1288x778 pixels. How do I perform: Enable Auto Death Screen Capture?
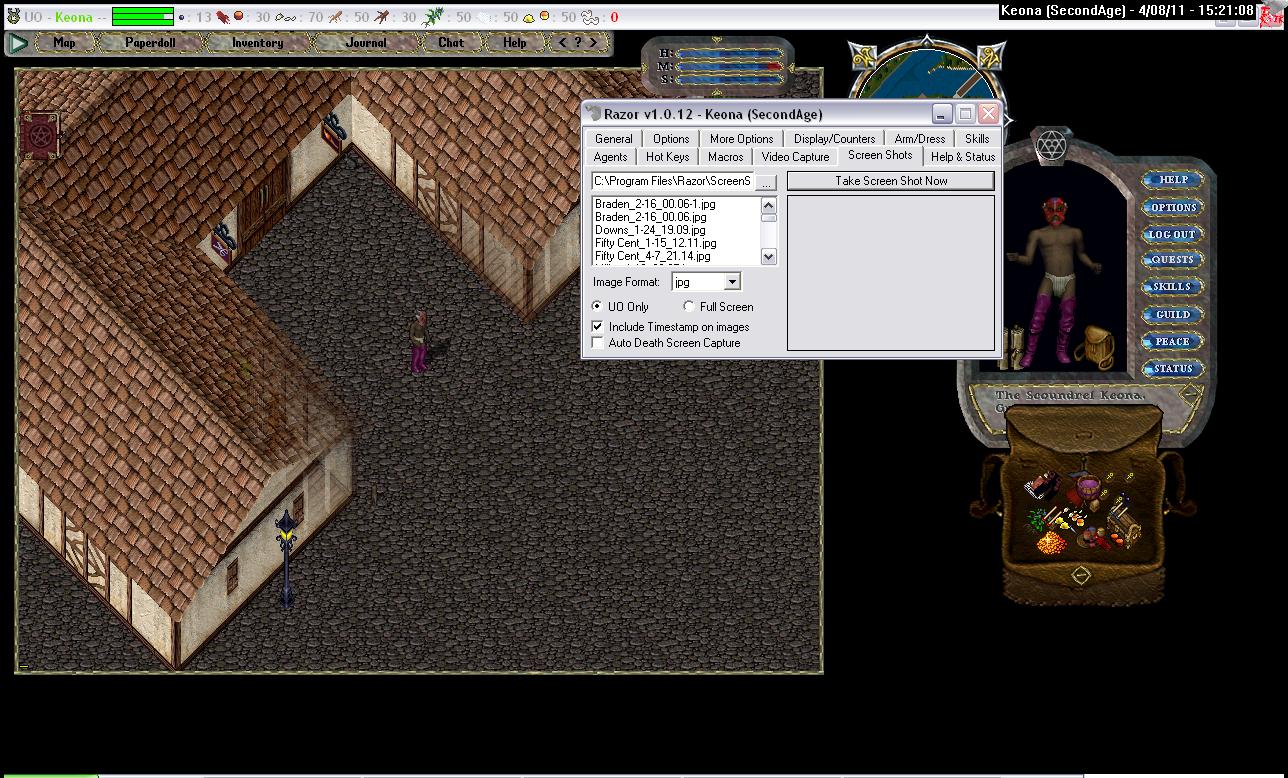point(597,343)
